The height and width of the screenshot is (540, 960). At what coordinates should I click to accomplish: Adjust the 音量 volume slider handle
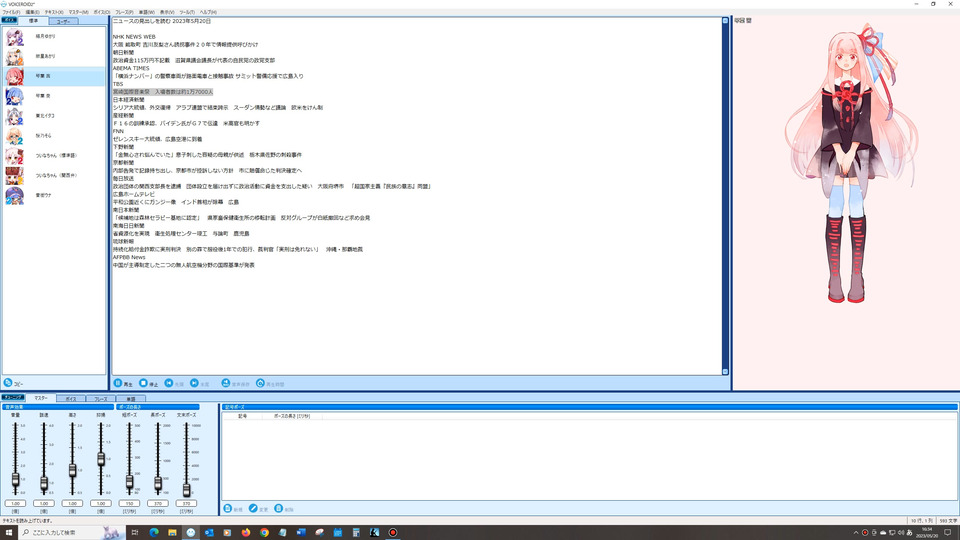15,480
